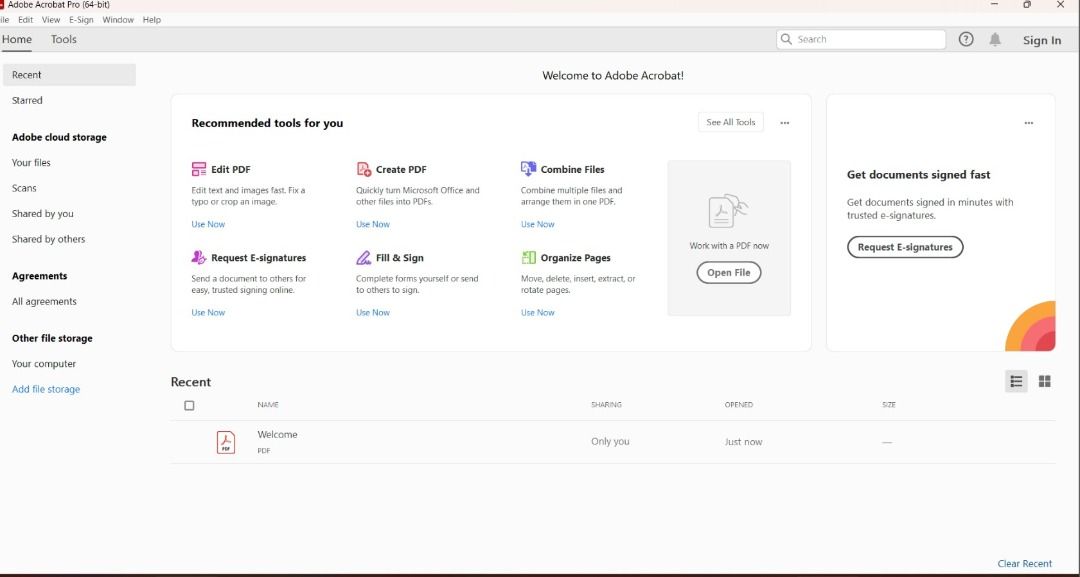This screenshot has height=577, width=1080.
Task: Click the Welcome PDF file icon
Action: pos(226,442)
